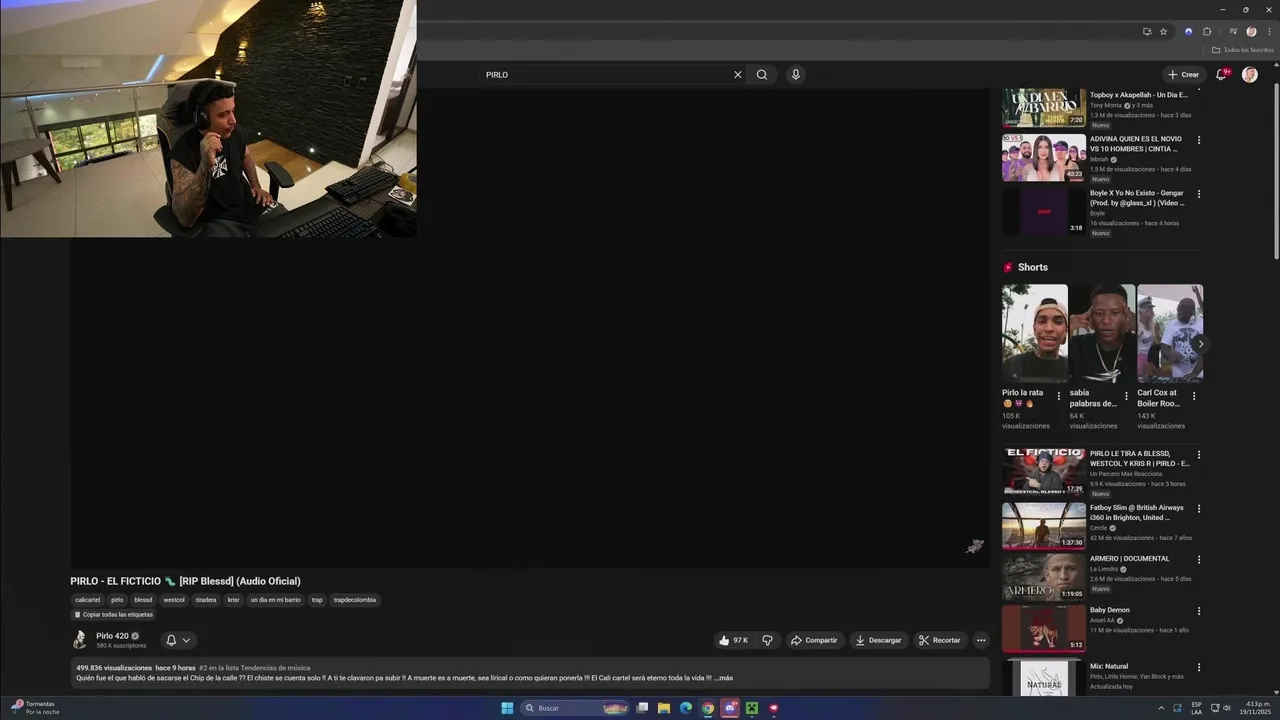The height and width of the screenshot is (720, 1280).
Task: Click the Descargar button
Action: 878,640
